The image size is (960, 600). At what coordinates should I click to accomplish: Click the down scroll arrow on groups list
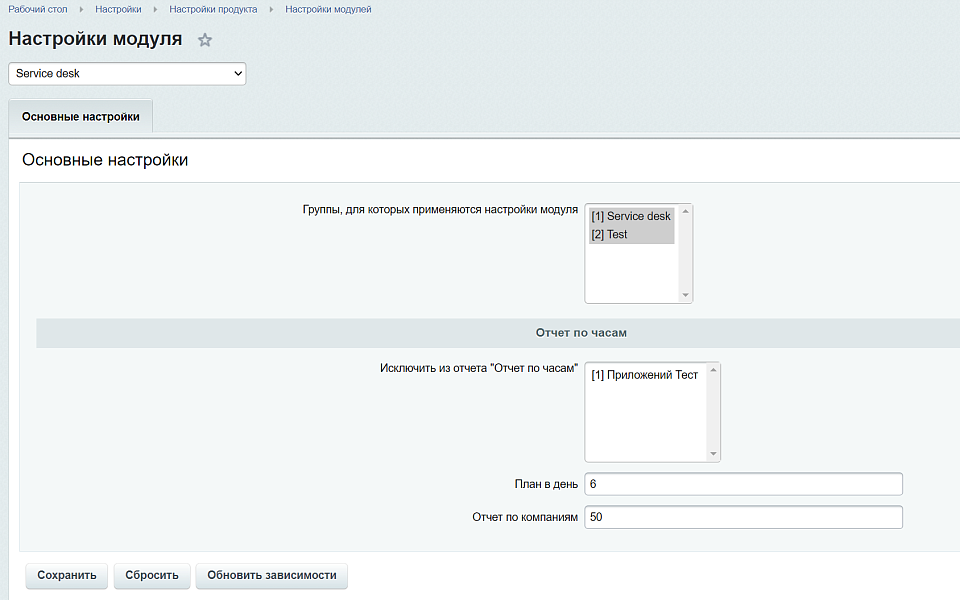coord(684,295)
